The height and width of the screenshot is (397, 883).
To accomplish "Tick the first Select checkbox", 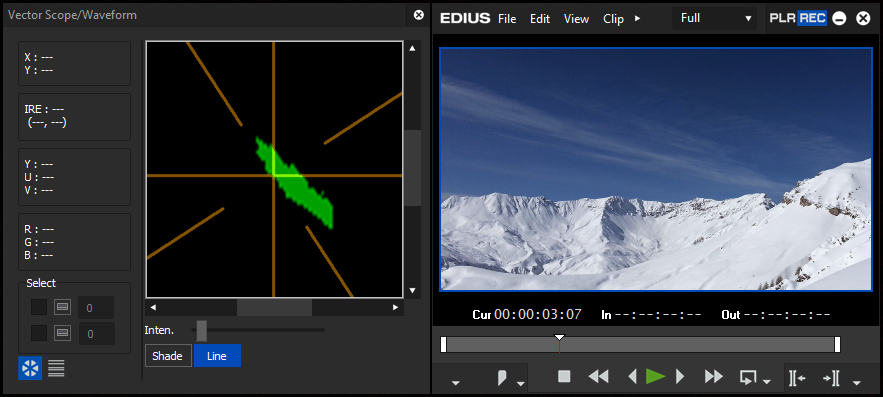I will [39, 307].
